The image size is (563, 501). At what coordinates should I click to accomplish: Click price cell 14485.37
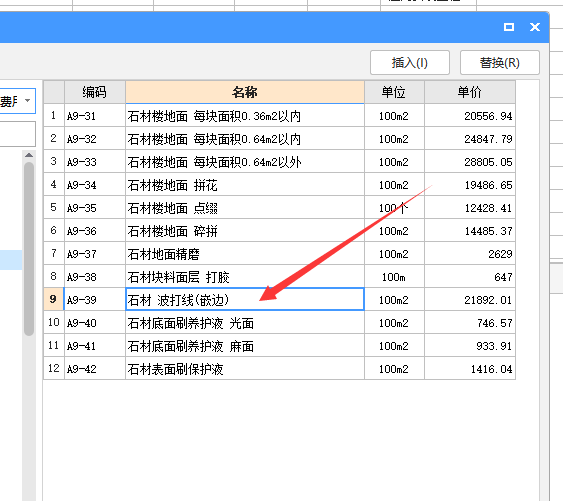(x=470, y=231)
